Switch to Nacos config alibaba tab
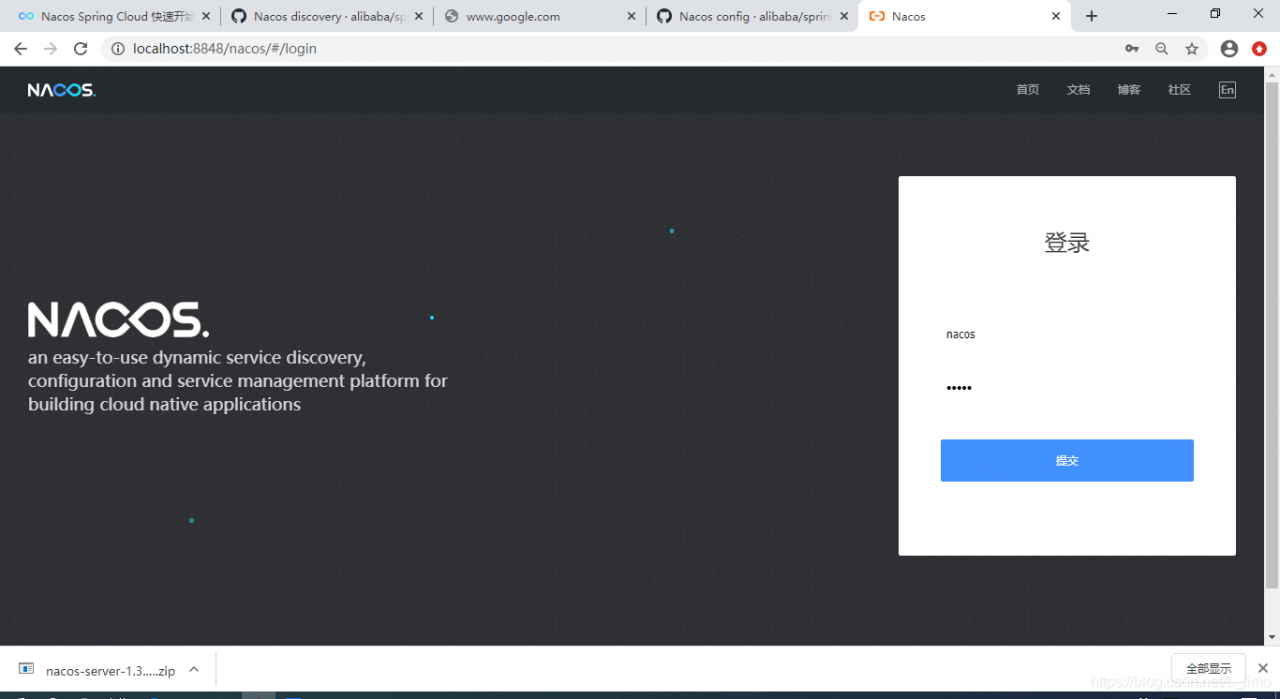 (752, 16)
